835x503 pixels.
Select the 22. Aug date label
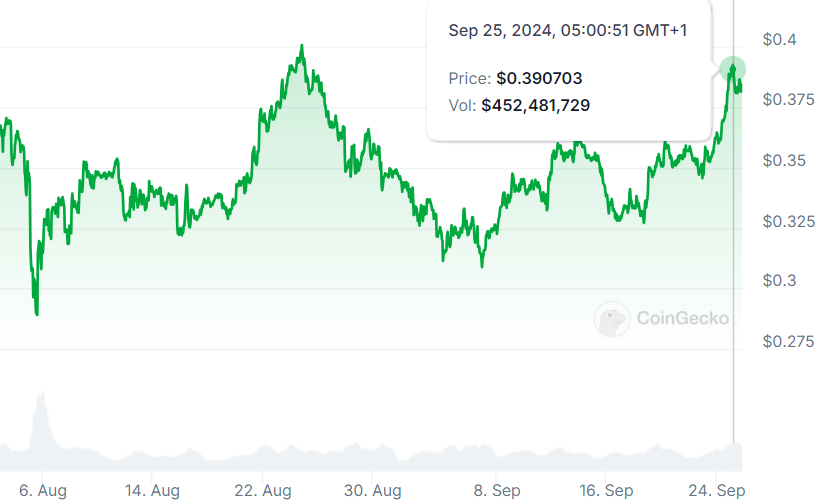(x=263, y=490)
